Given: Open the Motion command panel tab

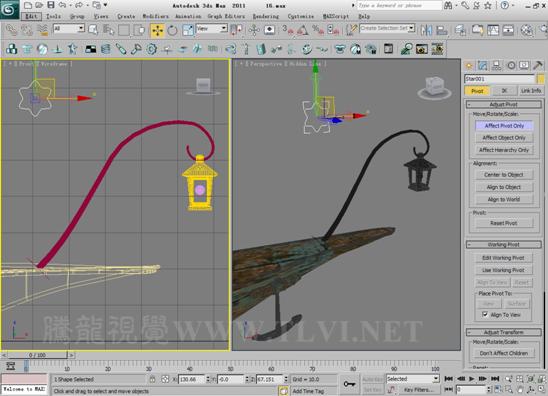Looking at the screenshot, I should click(x=511, y=65).
